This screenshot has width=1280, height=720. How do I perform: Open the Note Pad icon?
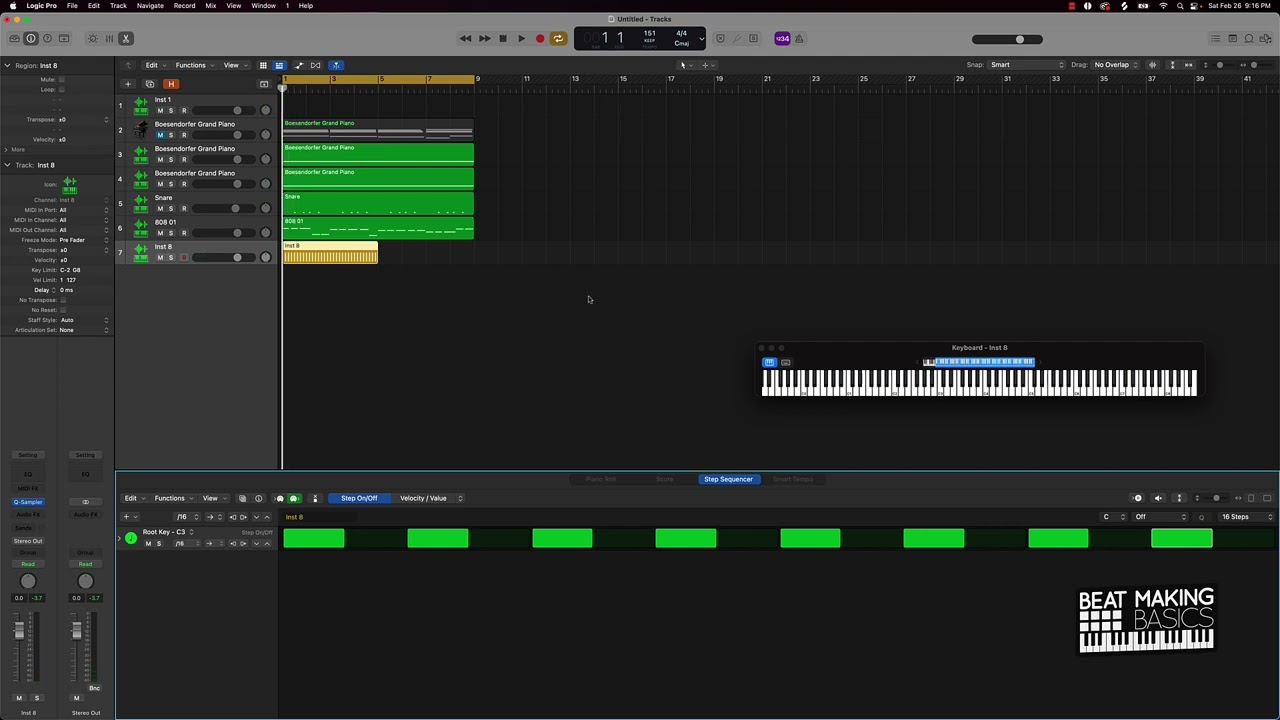coord(1232,39)
